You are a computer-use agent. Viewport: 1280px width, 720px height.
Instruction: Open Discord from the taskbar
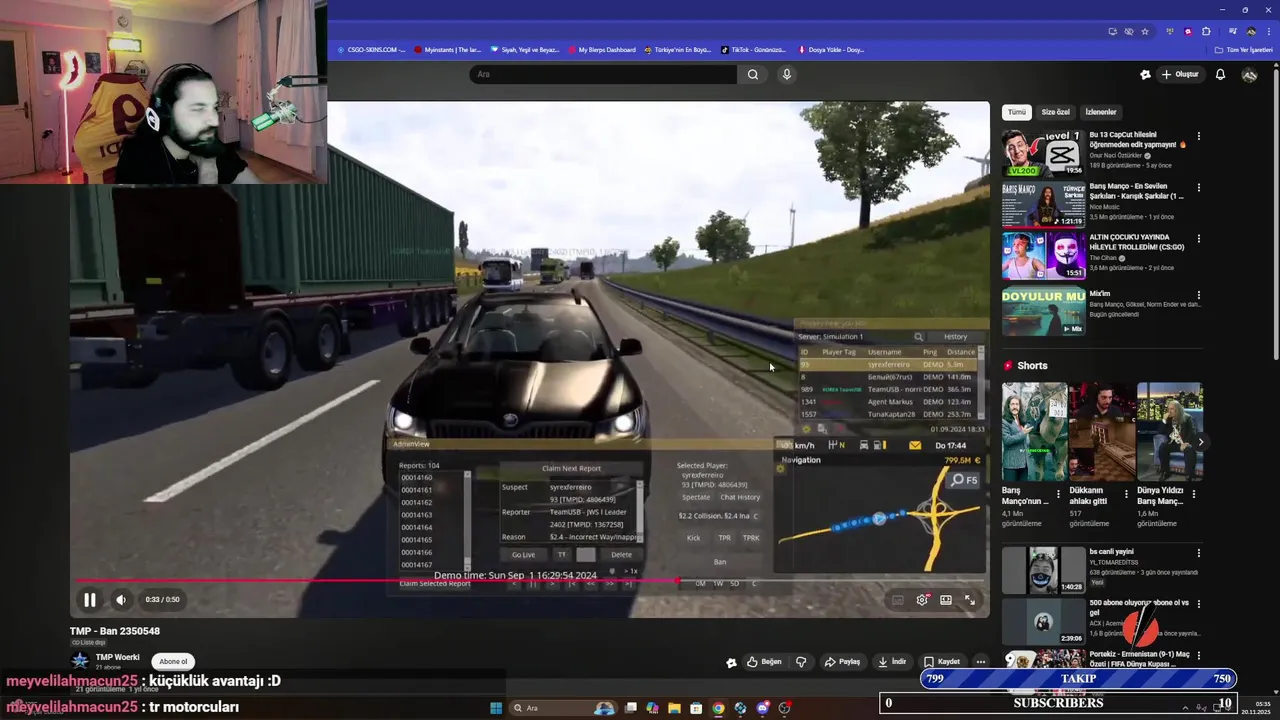[x=763, y=708]
